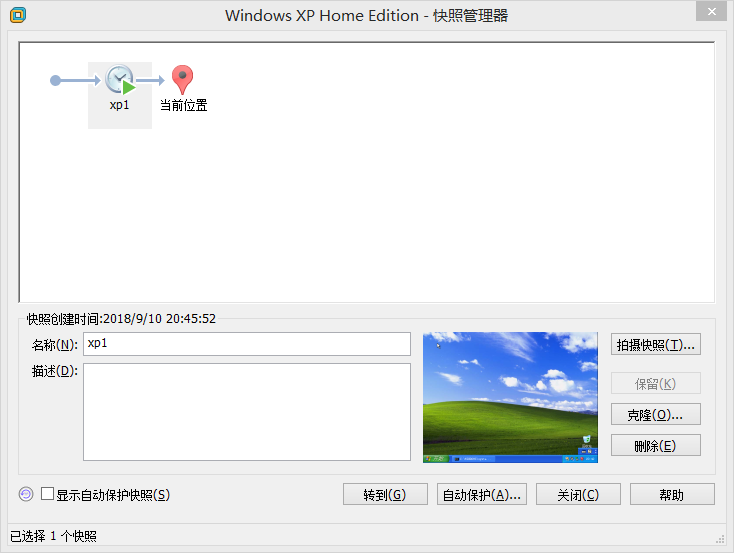The height and width of the screenshot is (553, 734).
Task: Click the 拍摄快照(T) take snapshot button
Action: pos(655,345)
